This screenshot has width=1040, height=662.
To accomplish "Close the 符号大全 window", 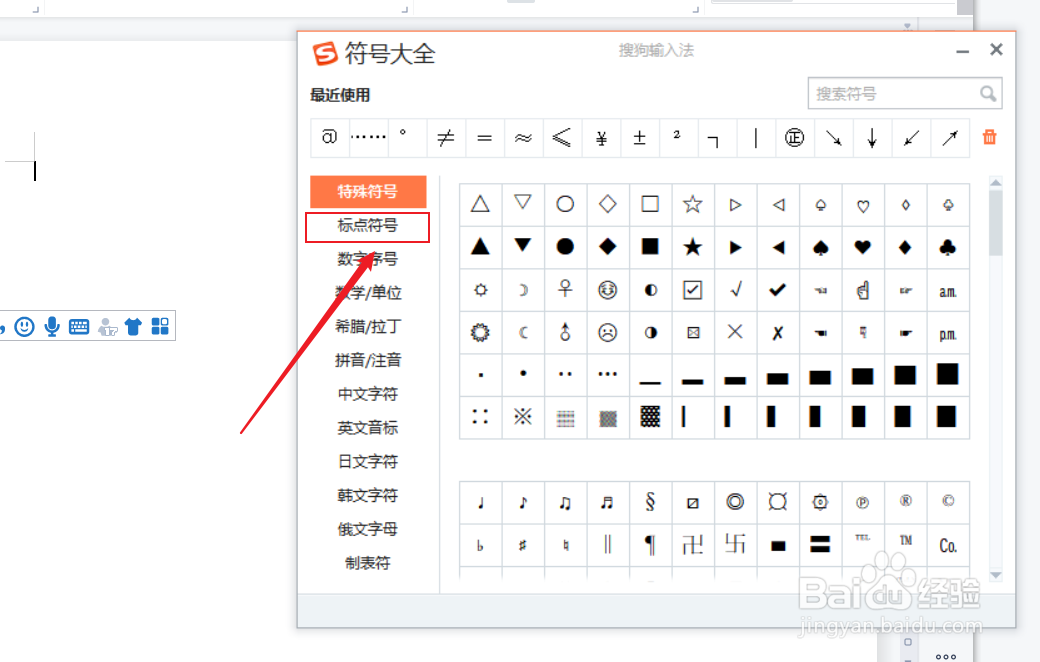I will point(996,50).
